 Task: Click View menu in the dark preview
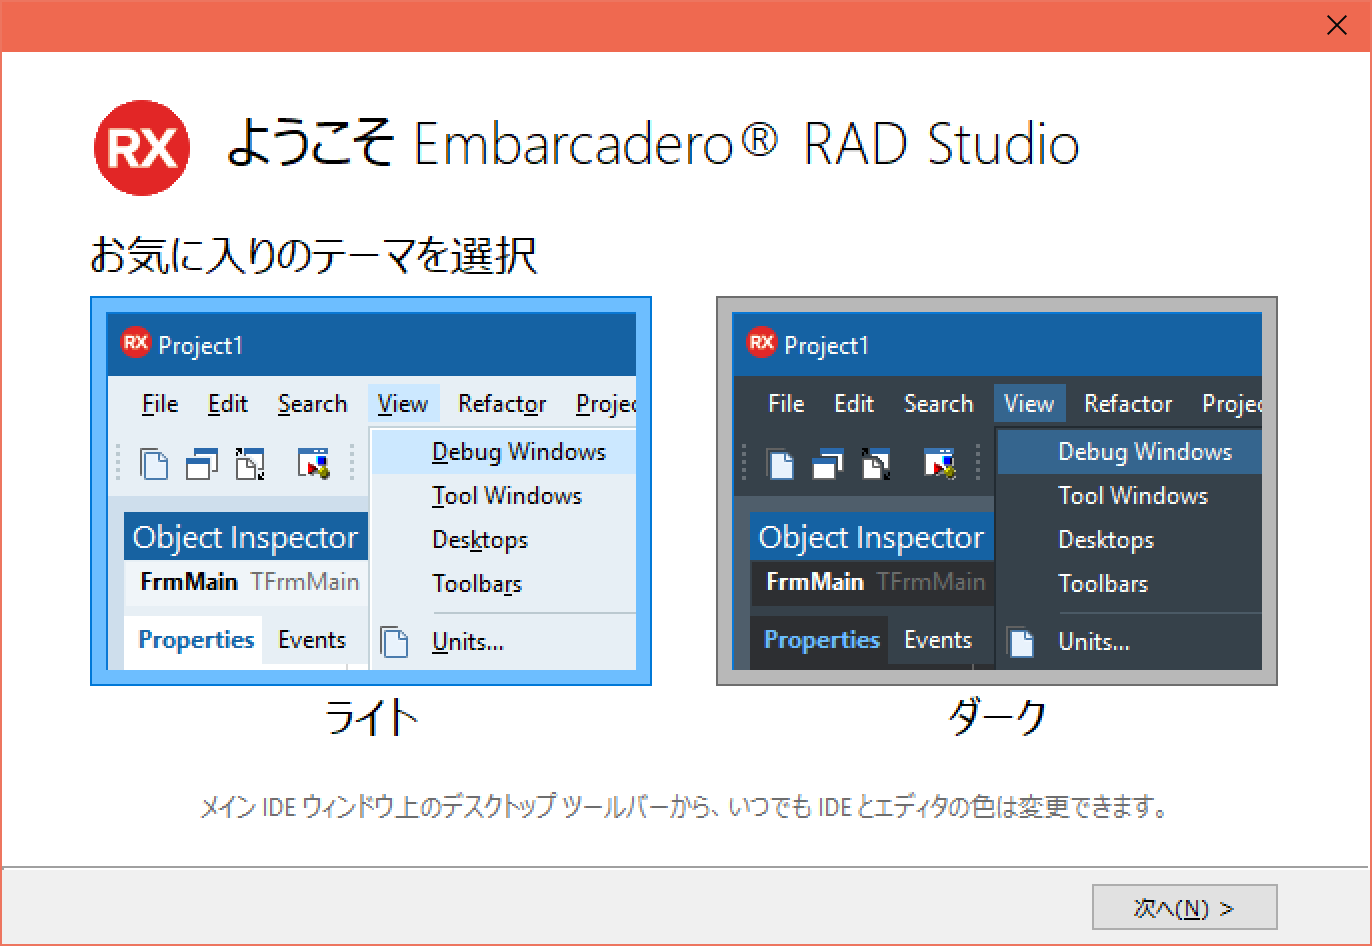coord(1029,404)
